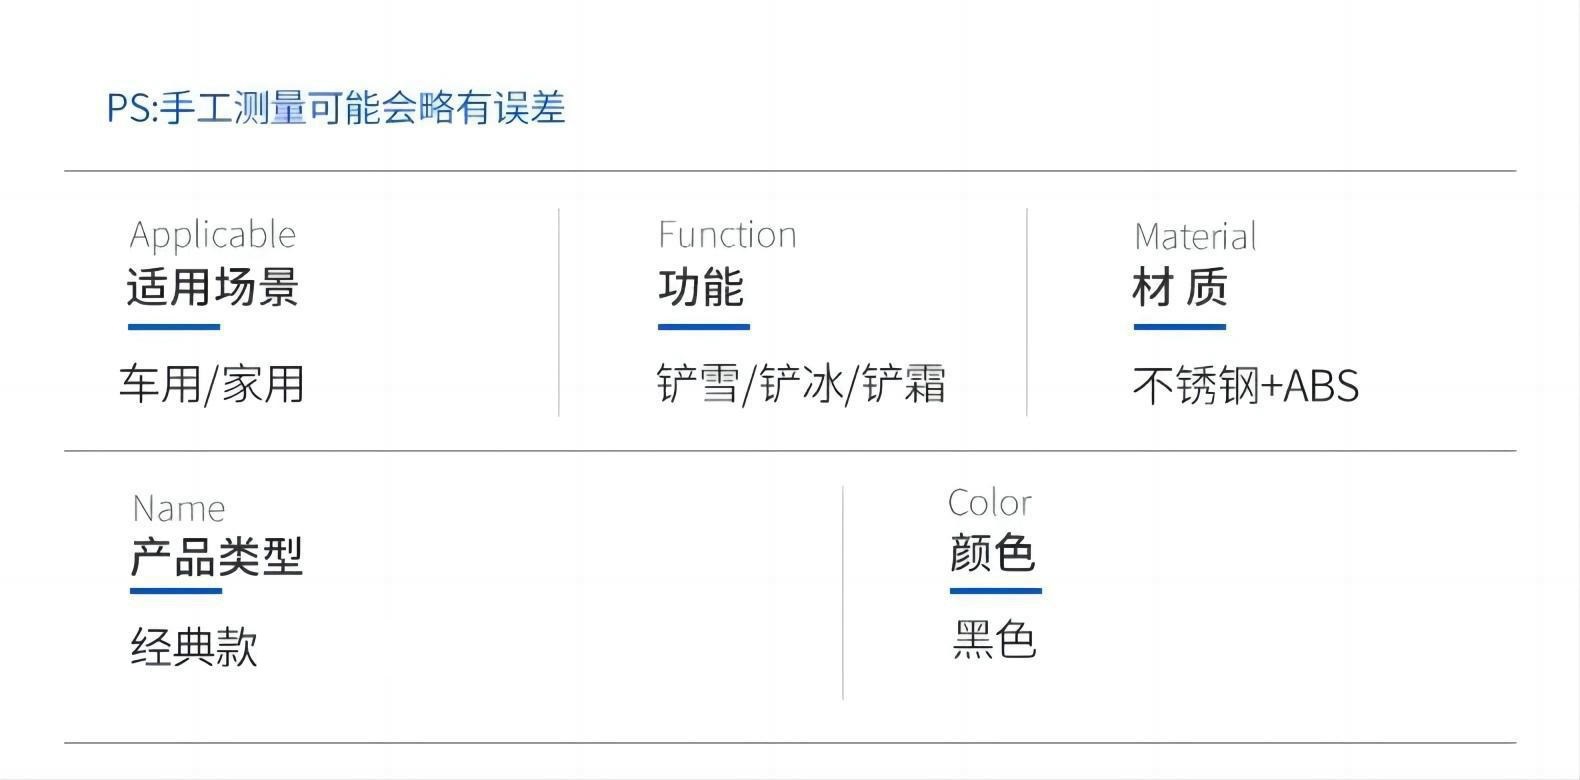Select the 颜色 heading
Screen dimensions: 1580x780
(x=993, y=553)
